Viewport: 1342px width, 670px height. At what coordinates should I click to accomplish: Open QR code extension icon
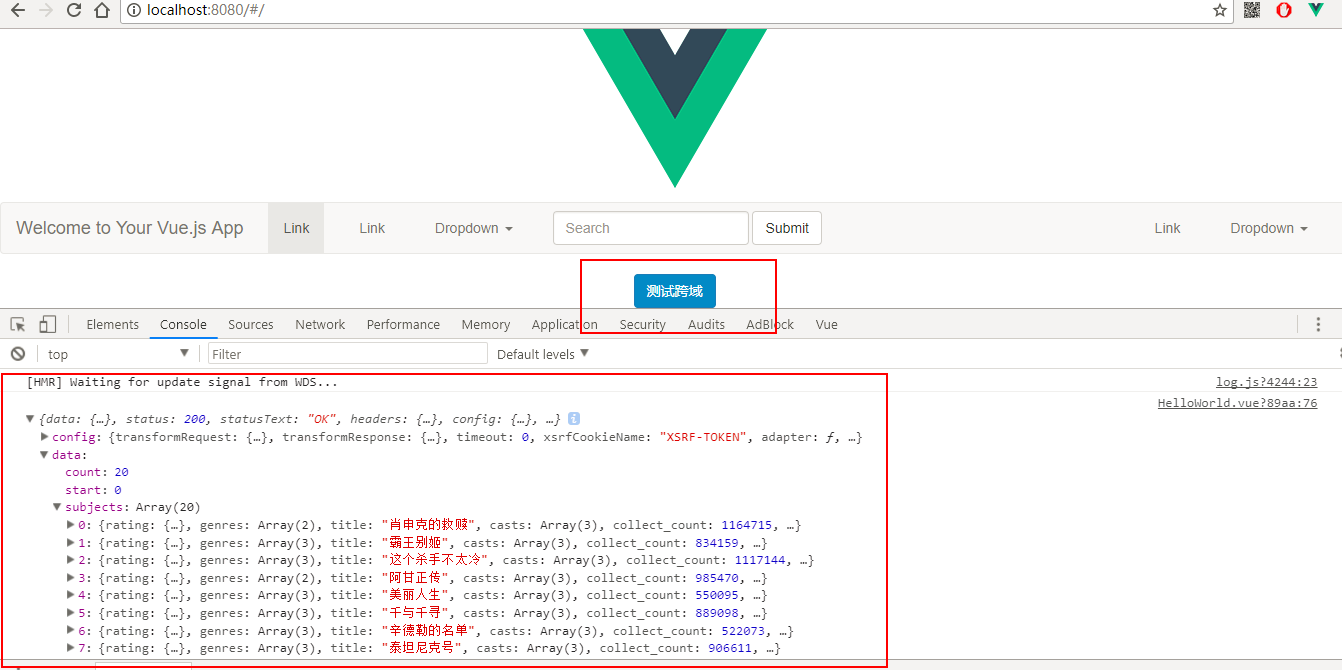click(x=1252, y=10)
